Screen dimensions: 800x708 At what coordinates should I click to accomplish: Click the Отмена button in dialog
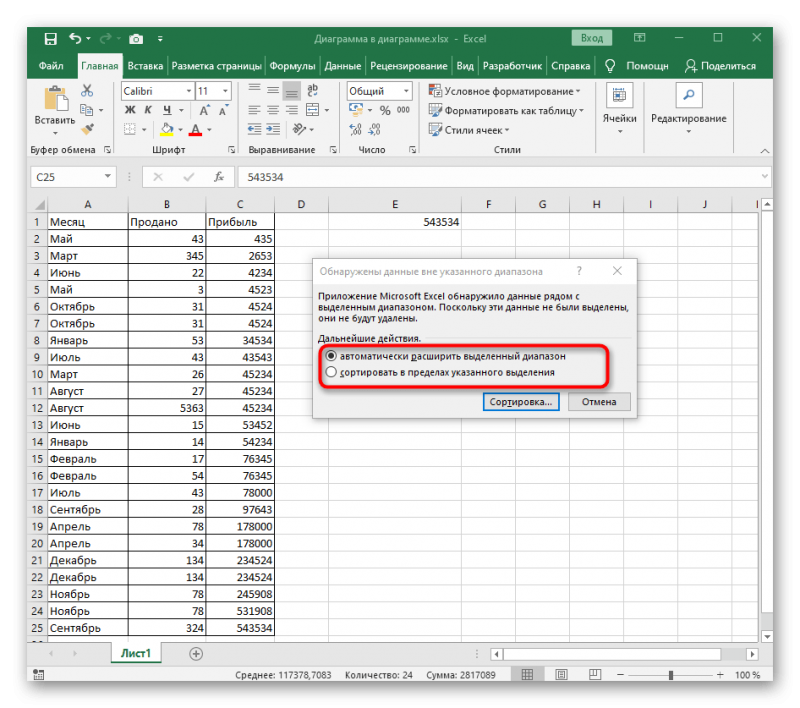pos(599,401)
